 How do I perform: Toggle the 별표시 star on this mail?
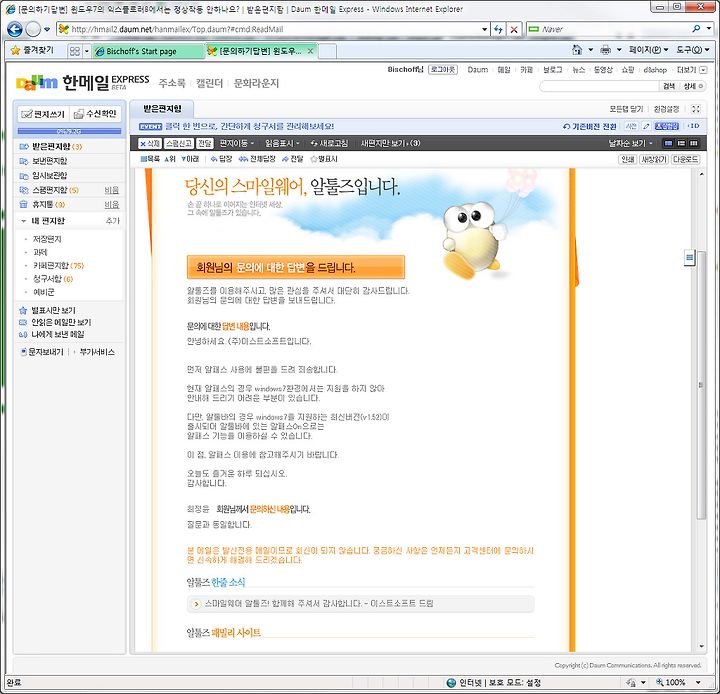[324, 159]
